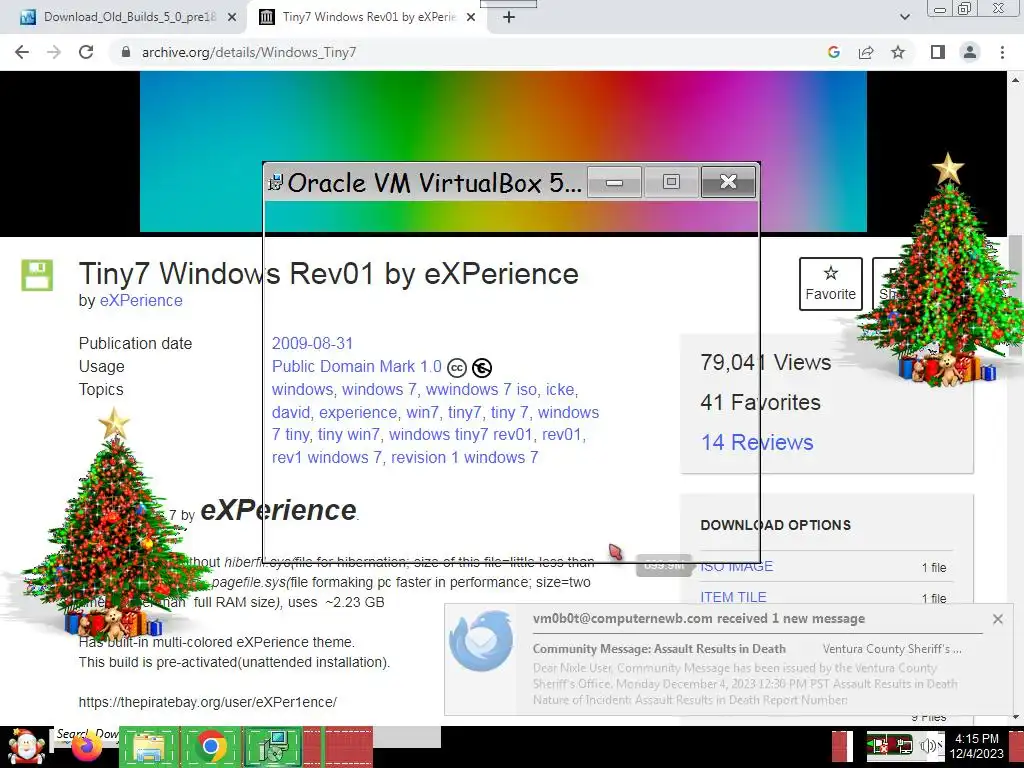Image resolution: width=1024 pixels, height=768 pixels.
Task: Open the tab search chevron
Action: click(x=904, y=17)
